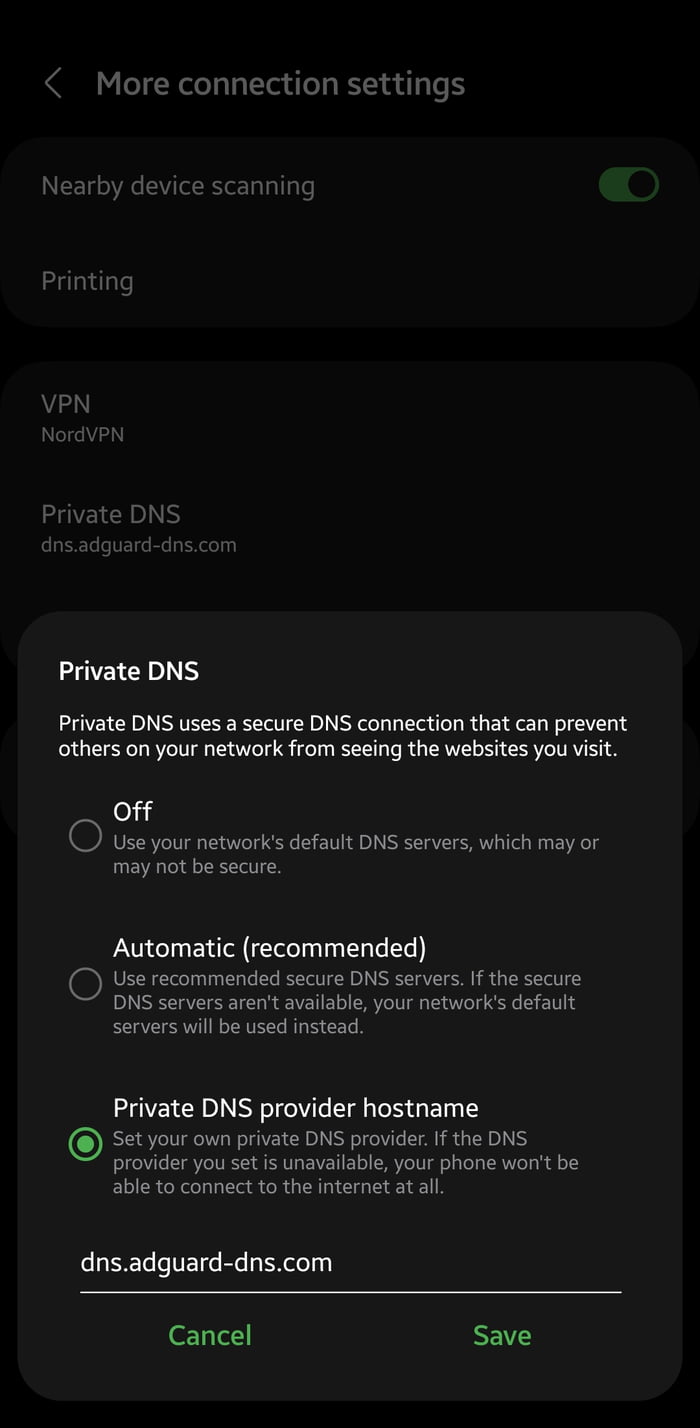The image size is (700, 1428).
Task: Open the Printing settings
Action: 87,281
